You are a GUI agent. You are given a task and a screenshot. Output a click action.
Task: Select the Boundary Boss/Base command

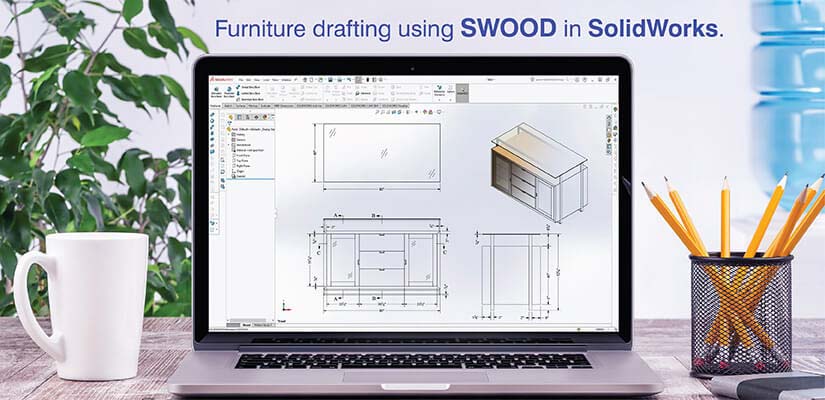point(251,99)
